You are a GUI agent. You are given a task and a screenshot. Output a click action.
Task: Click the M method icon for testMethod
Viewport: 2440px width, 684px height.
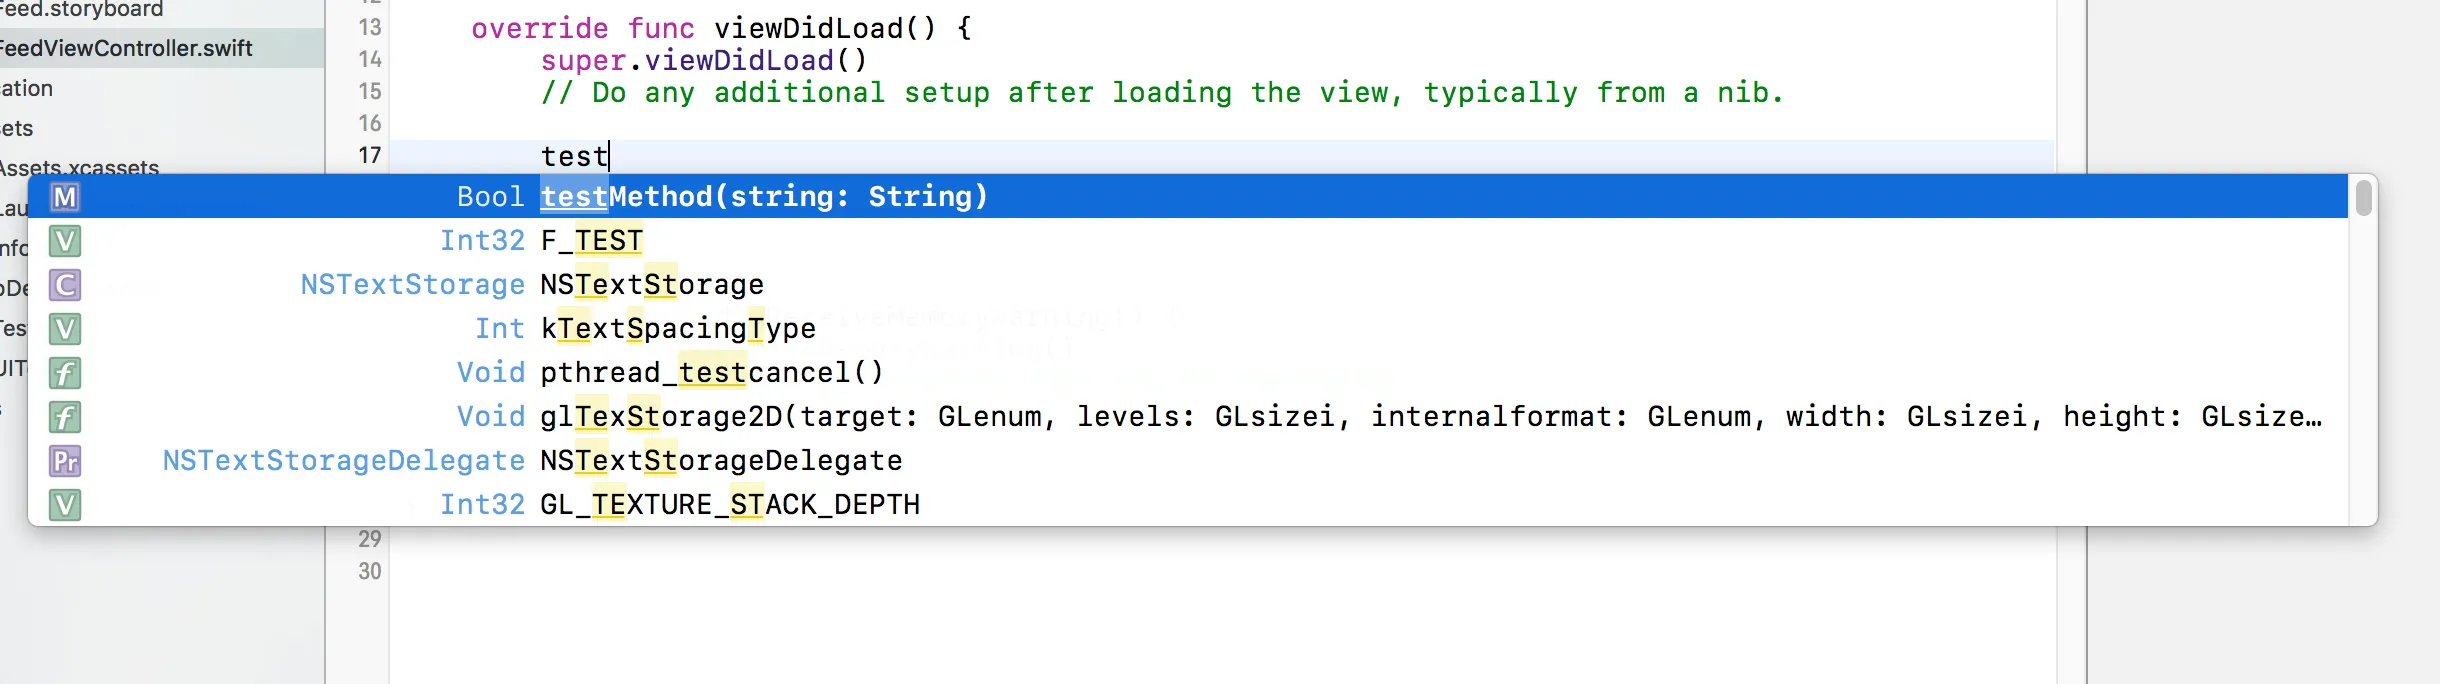pos(65,197)
